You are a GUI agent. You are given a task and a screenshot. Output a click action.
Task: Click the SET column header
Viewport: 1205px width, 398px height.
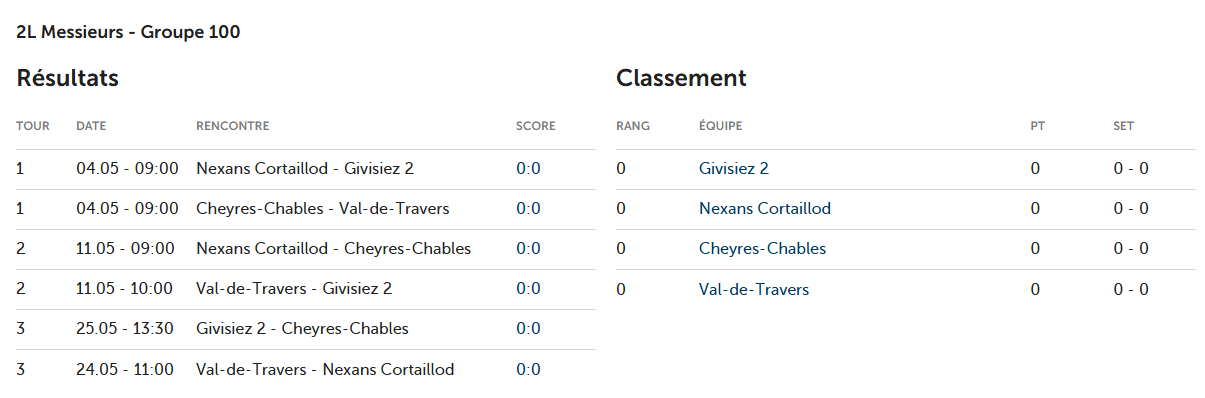[x=1124, y=126]
